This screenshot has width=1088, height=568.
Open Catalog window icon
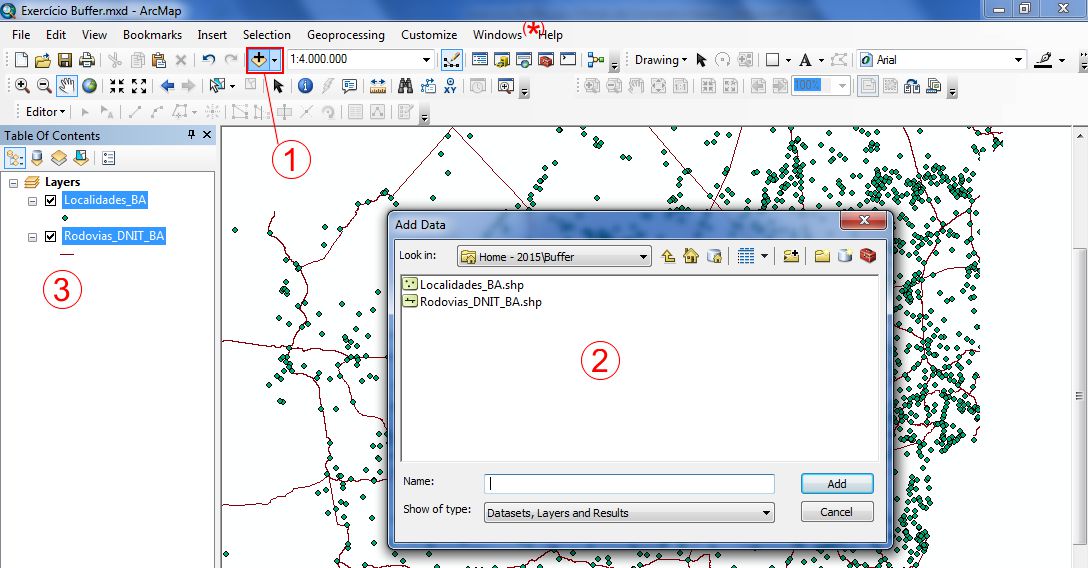point(502,60)
